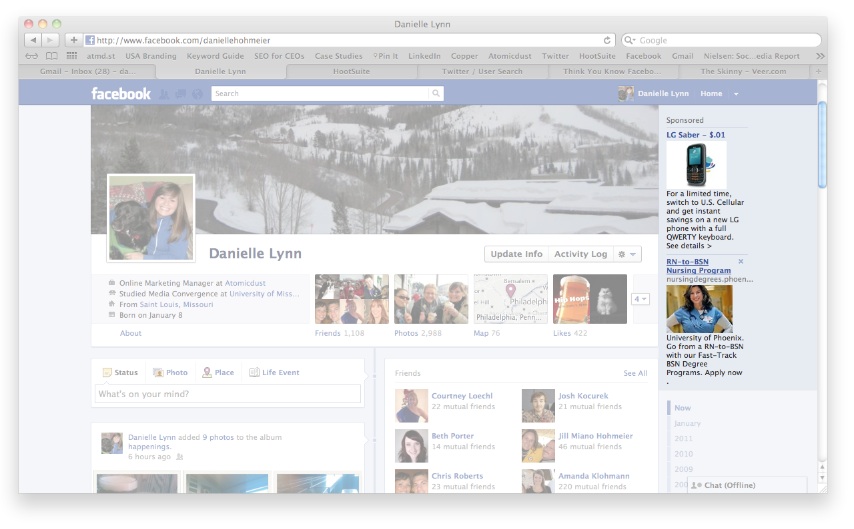Click See All in Friends box
Image resolution: width=854 pixels, height=529 pixels.
[636, 373]
